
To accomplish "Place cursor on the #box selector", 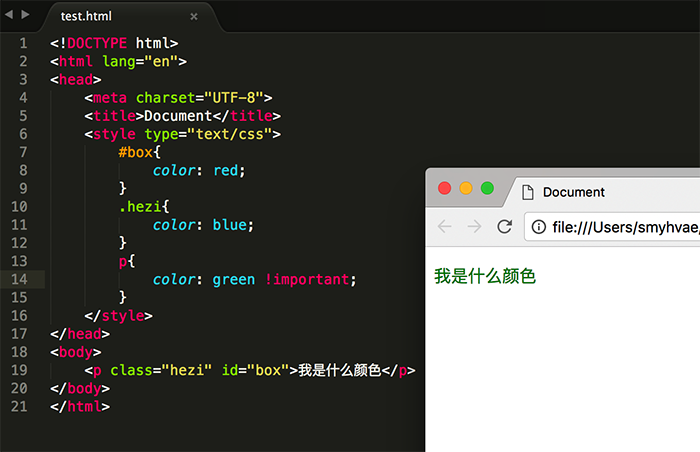I will point(135,152).
